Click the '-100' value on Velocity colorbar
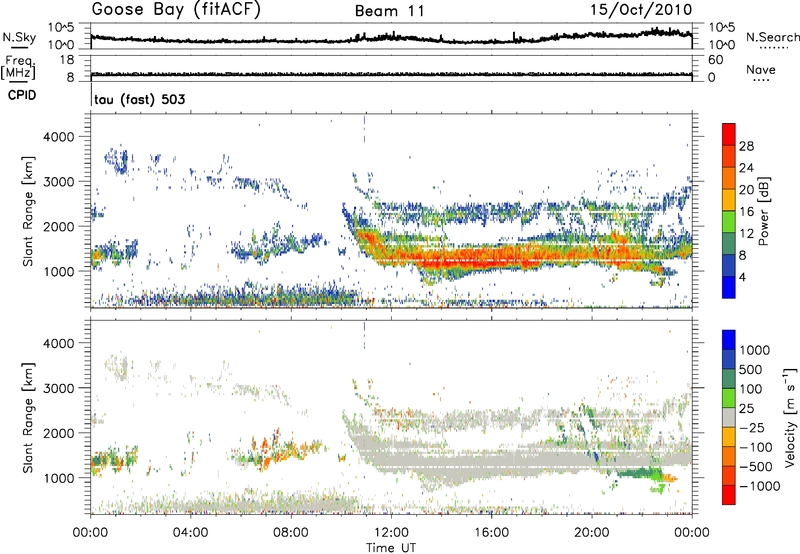This screenshot has height=554, width=800. coord(756,447)
